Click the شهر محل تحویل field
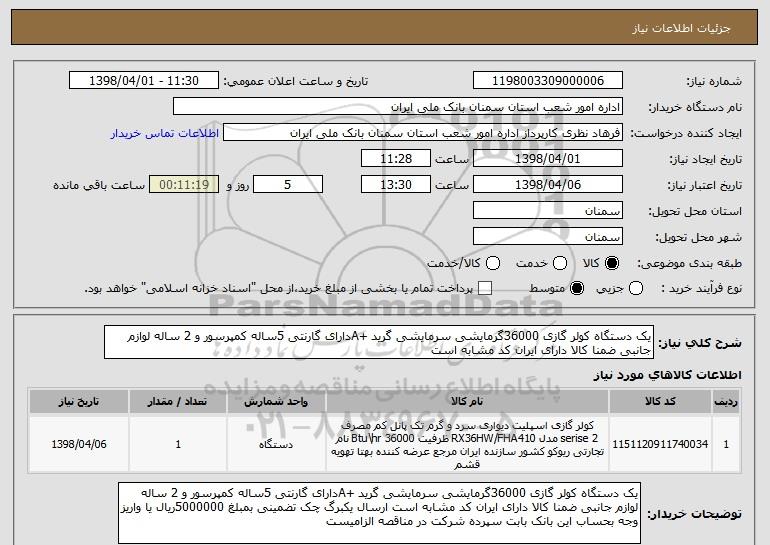 [x=548, y=237]
